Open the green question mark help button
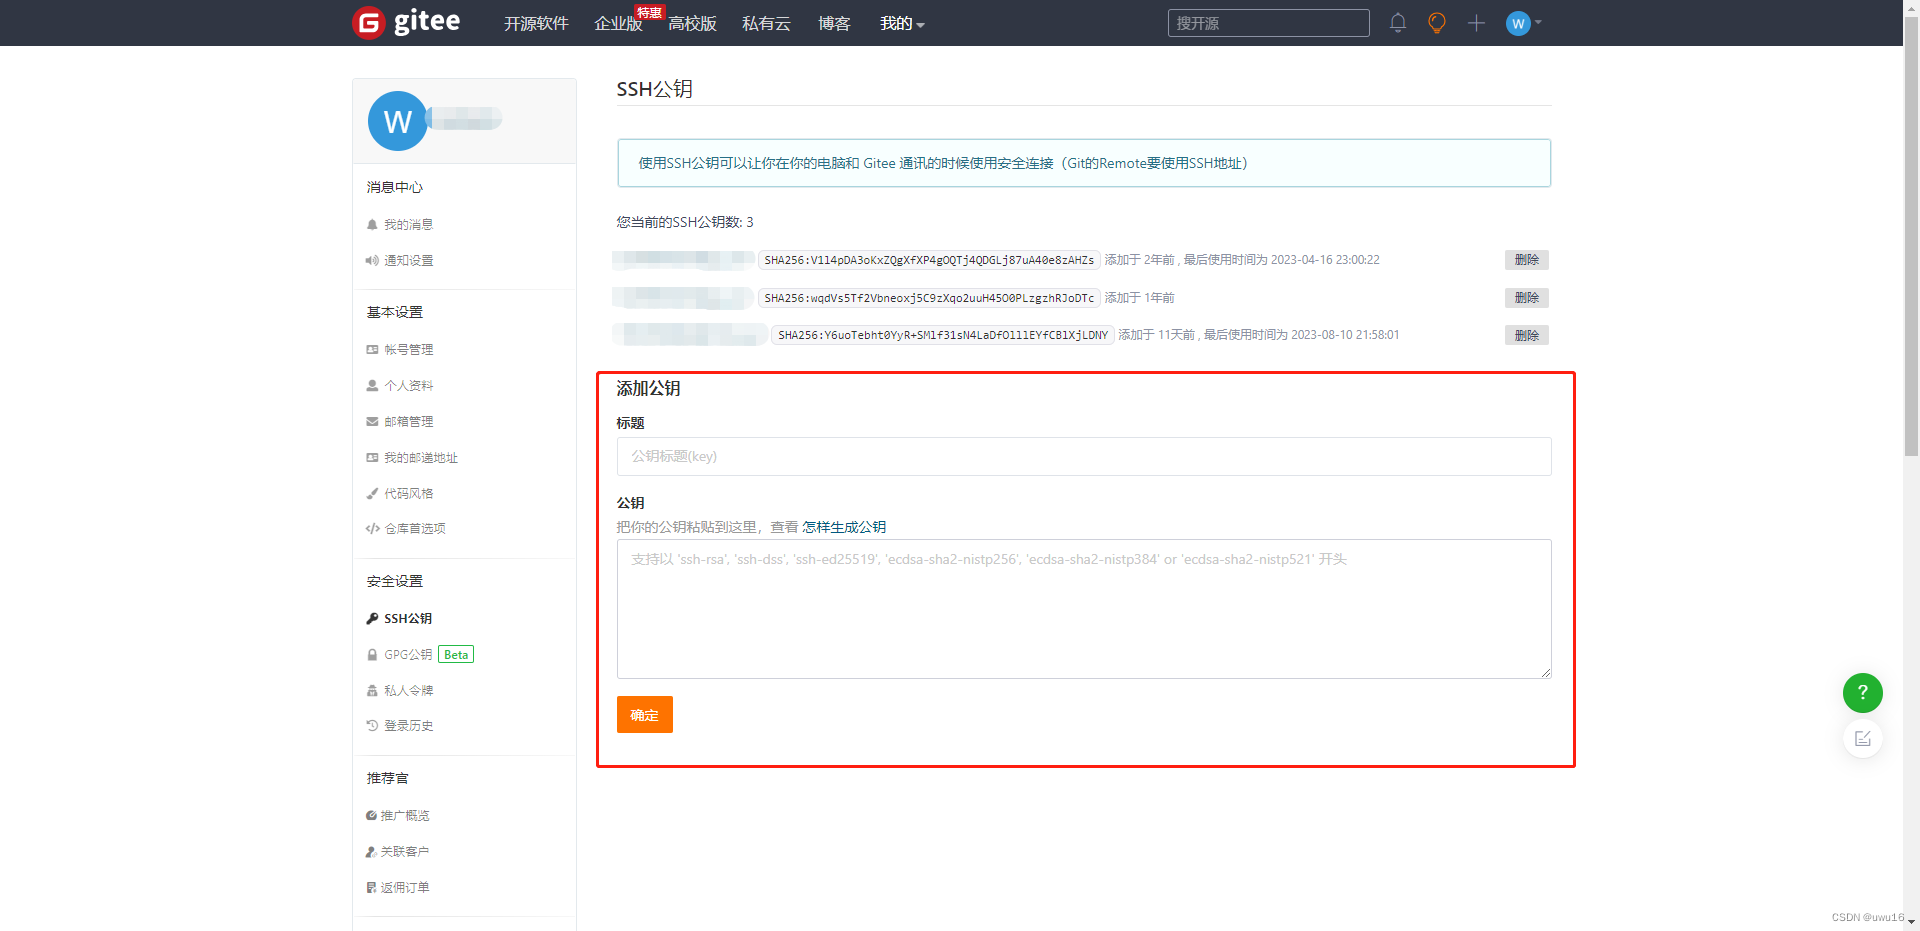The image size is (1920, 931). pos(1863,692)
